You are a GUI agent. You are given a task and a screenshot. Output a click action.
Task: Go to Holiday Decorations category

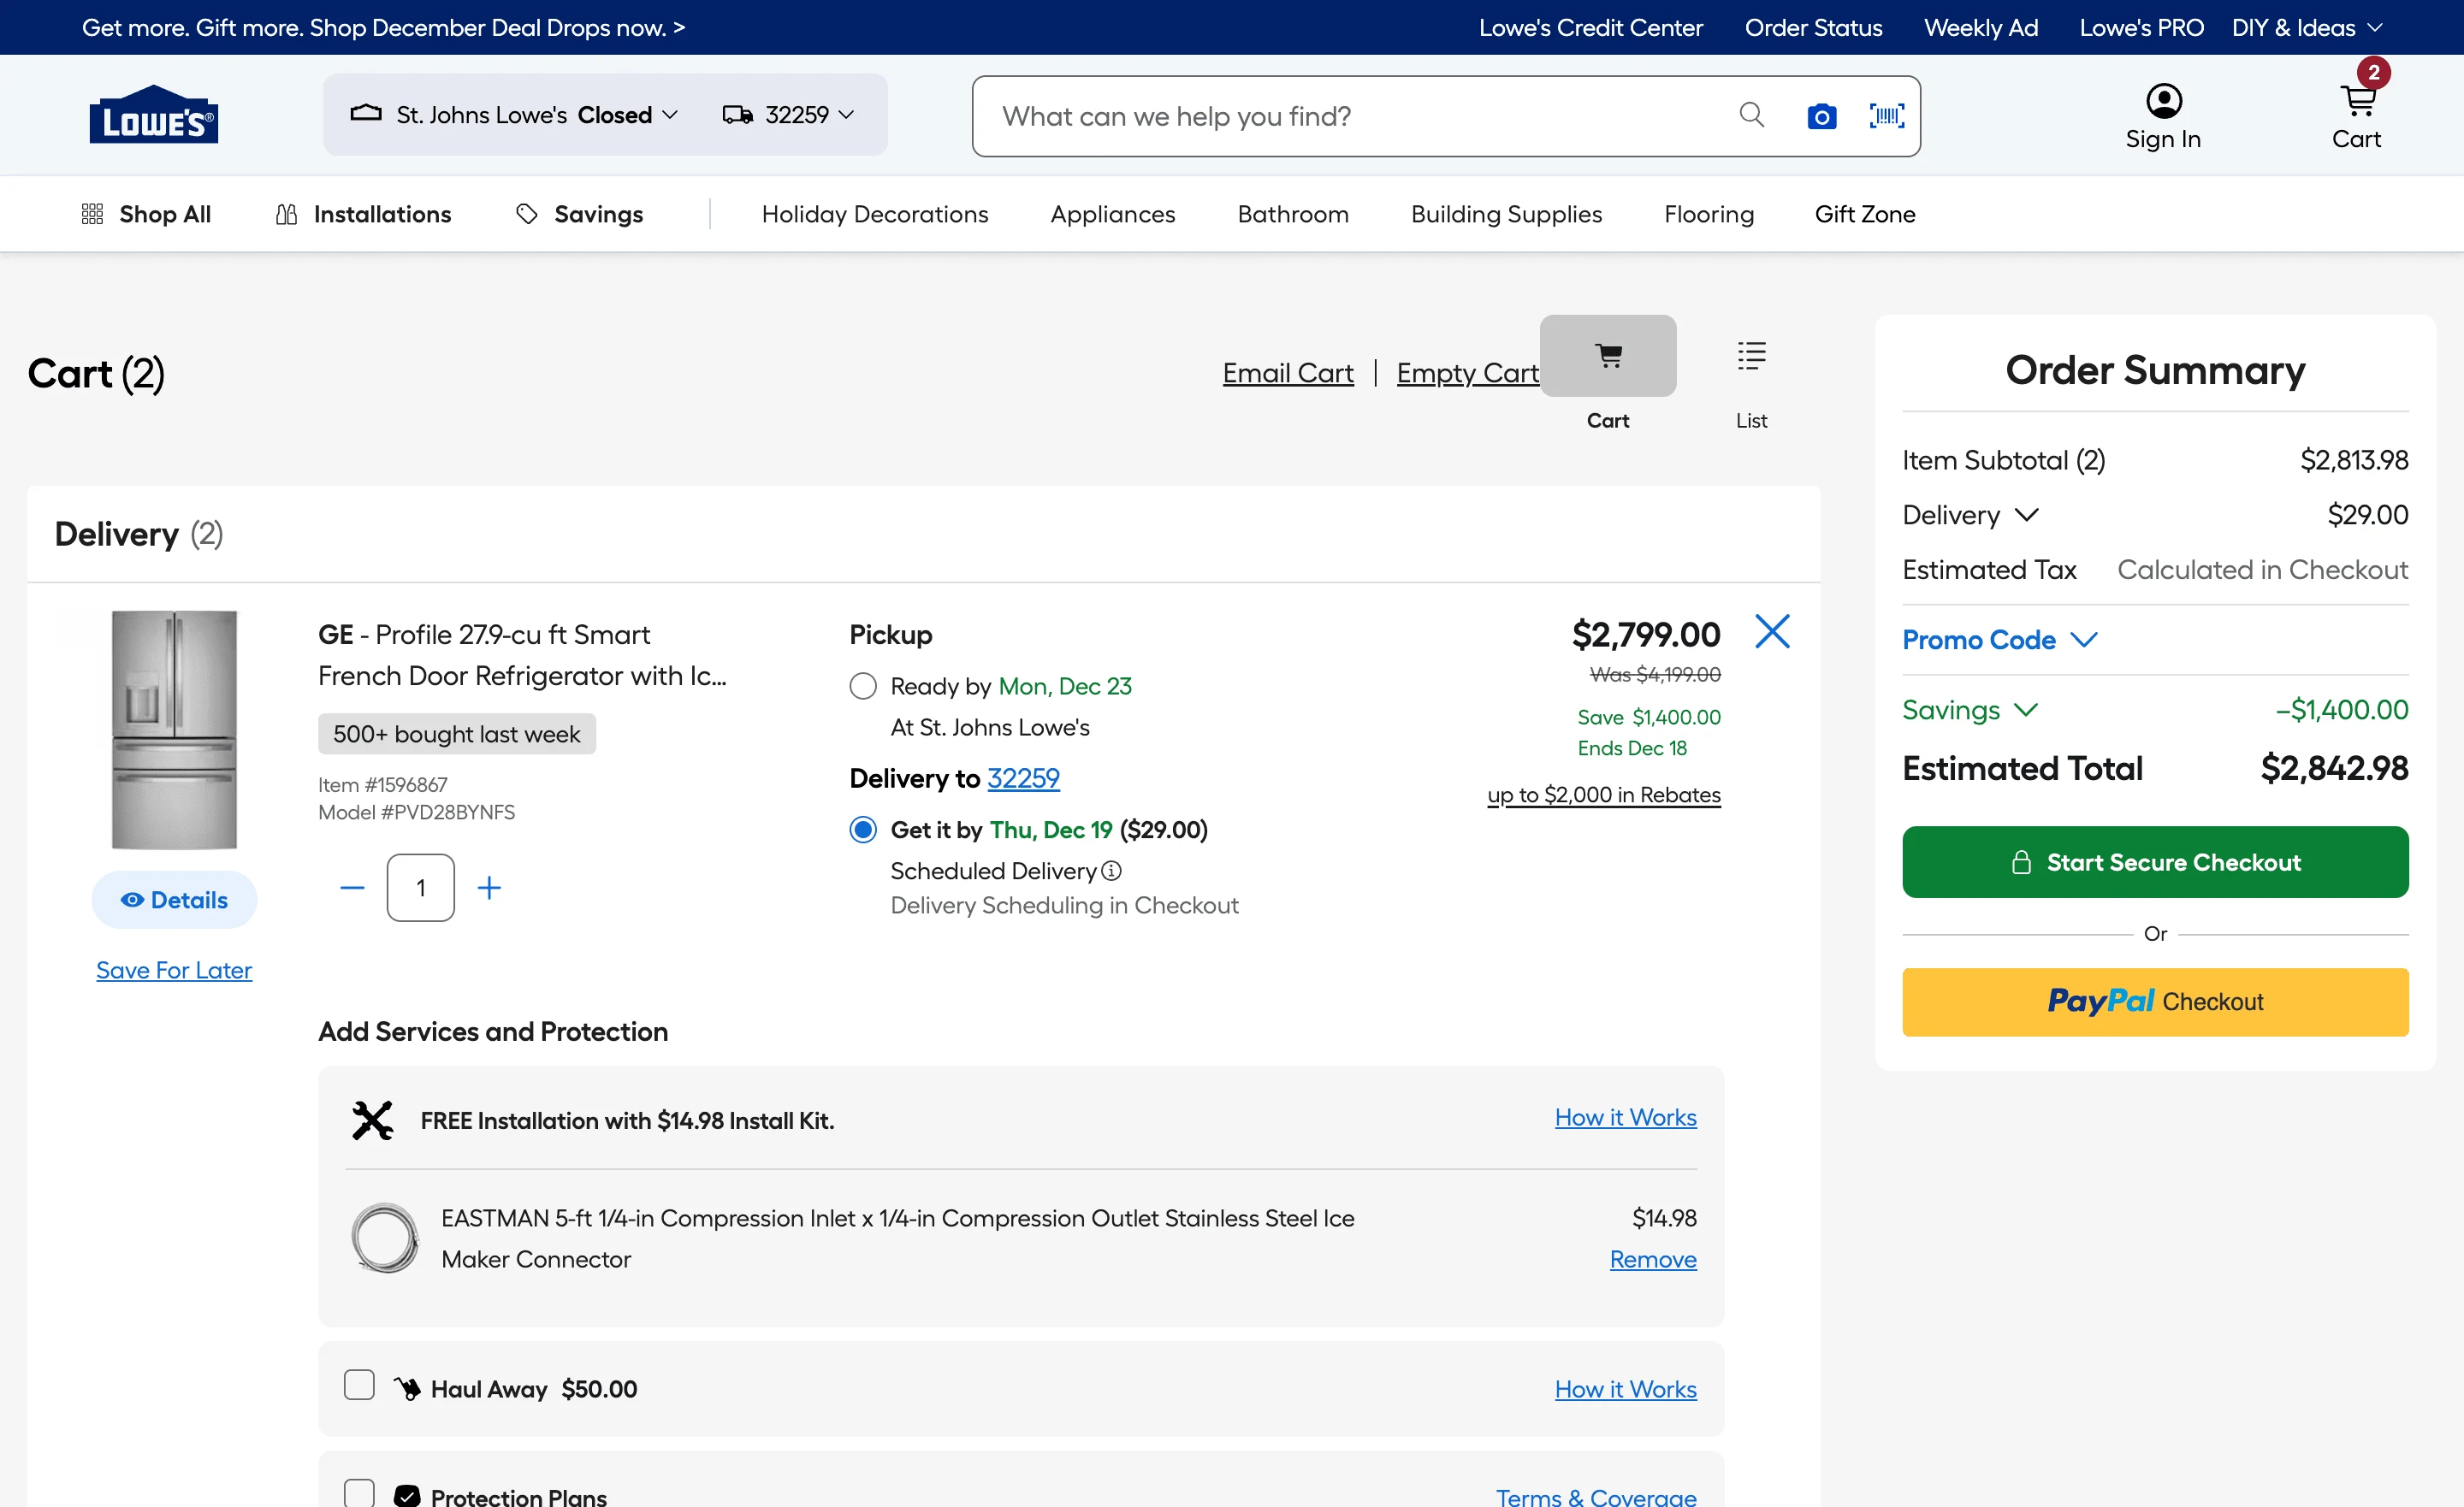pos(875,214)
